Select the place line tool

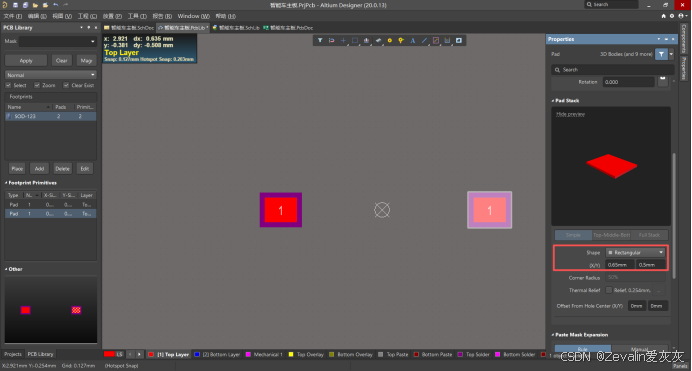click(x=424, y=40)
